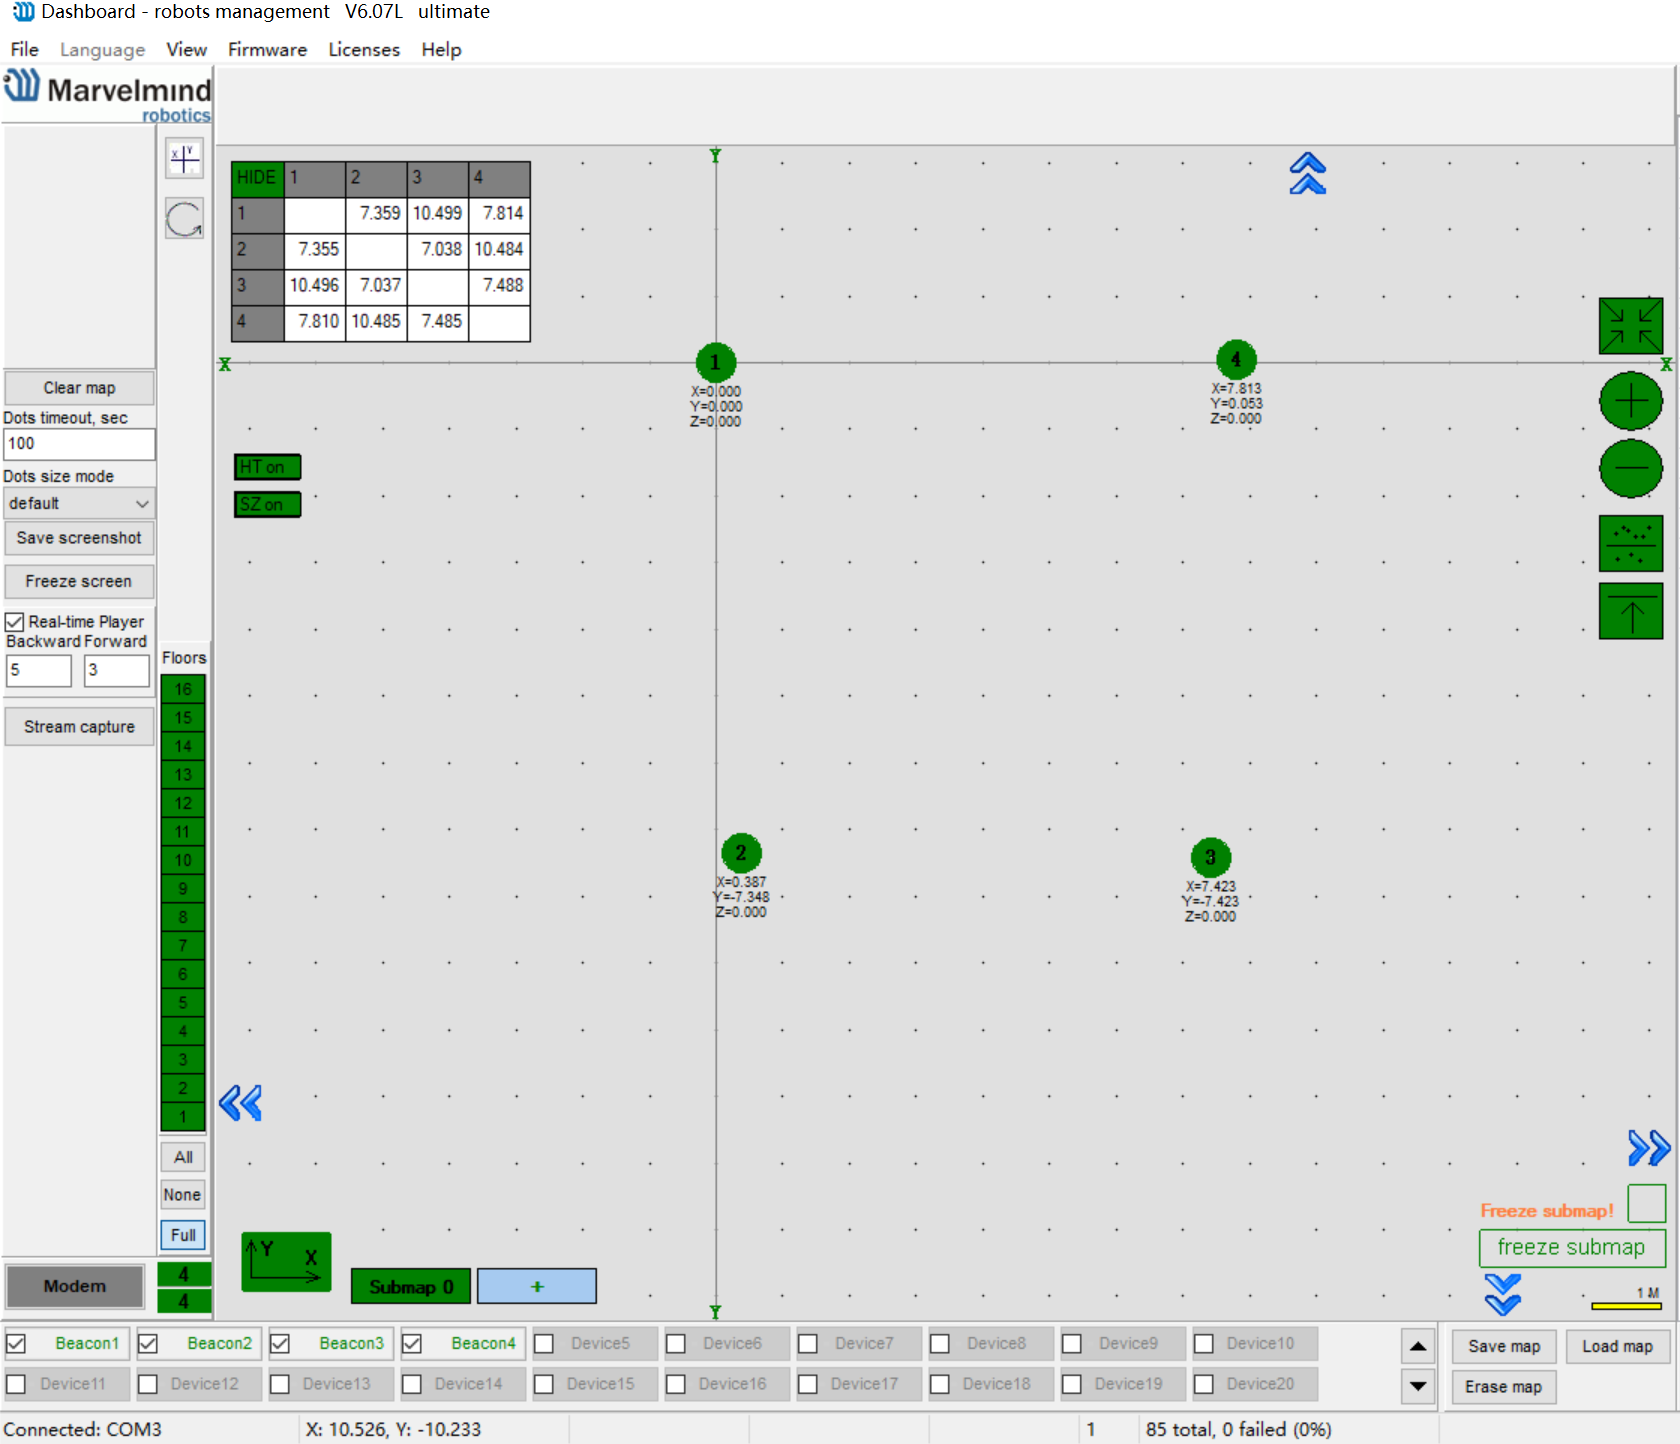
Task: Click the freeze submap button
Action: pos(1571,1247)
